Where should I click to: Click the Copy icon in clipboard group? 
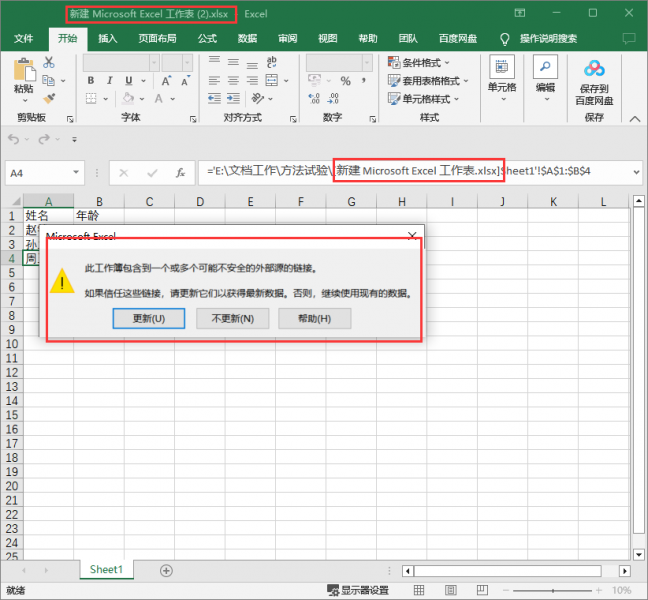(49, 80)
